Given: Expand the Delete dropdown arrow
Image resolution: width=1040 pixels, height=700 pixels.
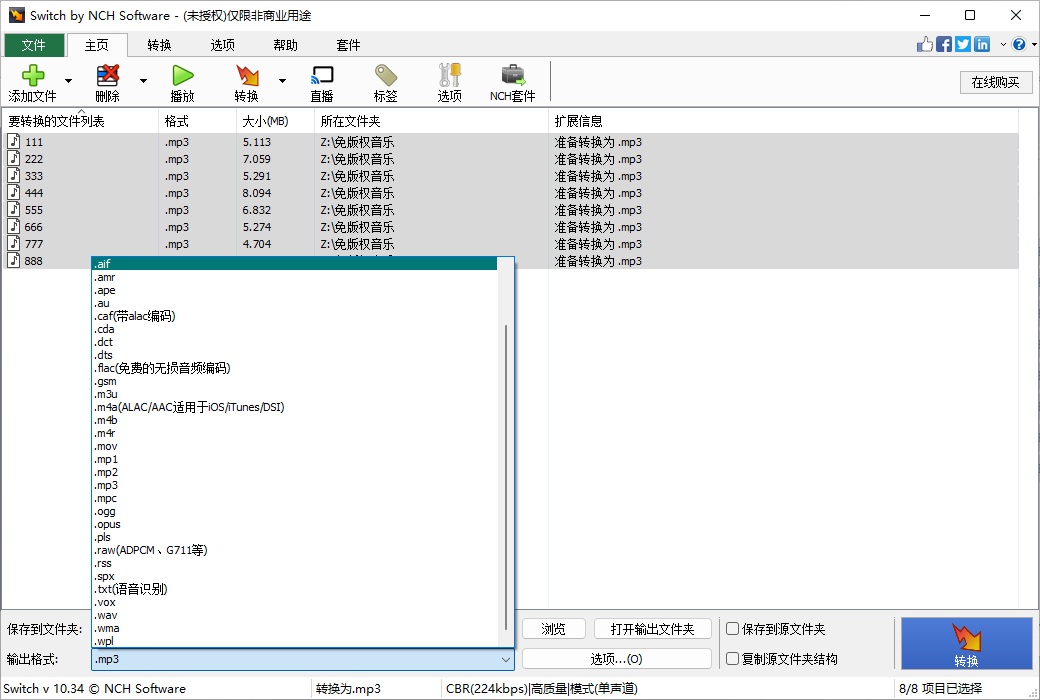Looking at the screenshot, I should 143,81.
